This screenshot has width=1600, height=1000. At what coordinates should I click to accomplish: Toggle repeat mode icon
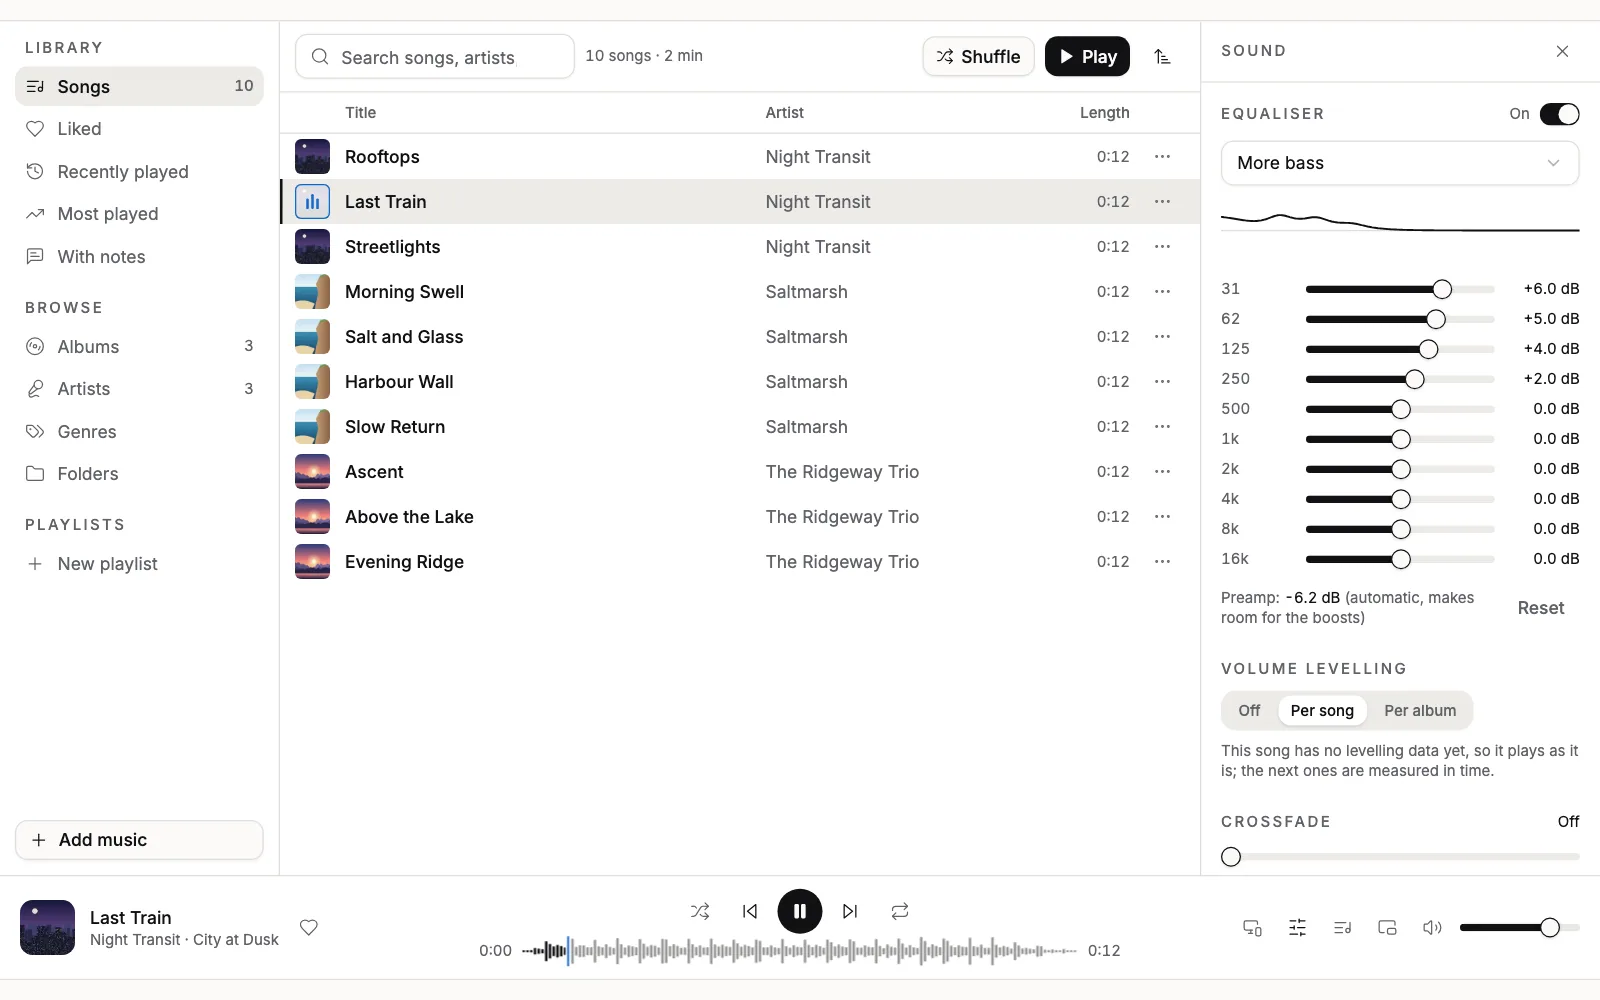(900, 911)
